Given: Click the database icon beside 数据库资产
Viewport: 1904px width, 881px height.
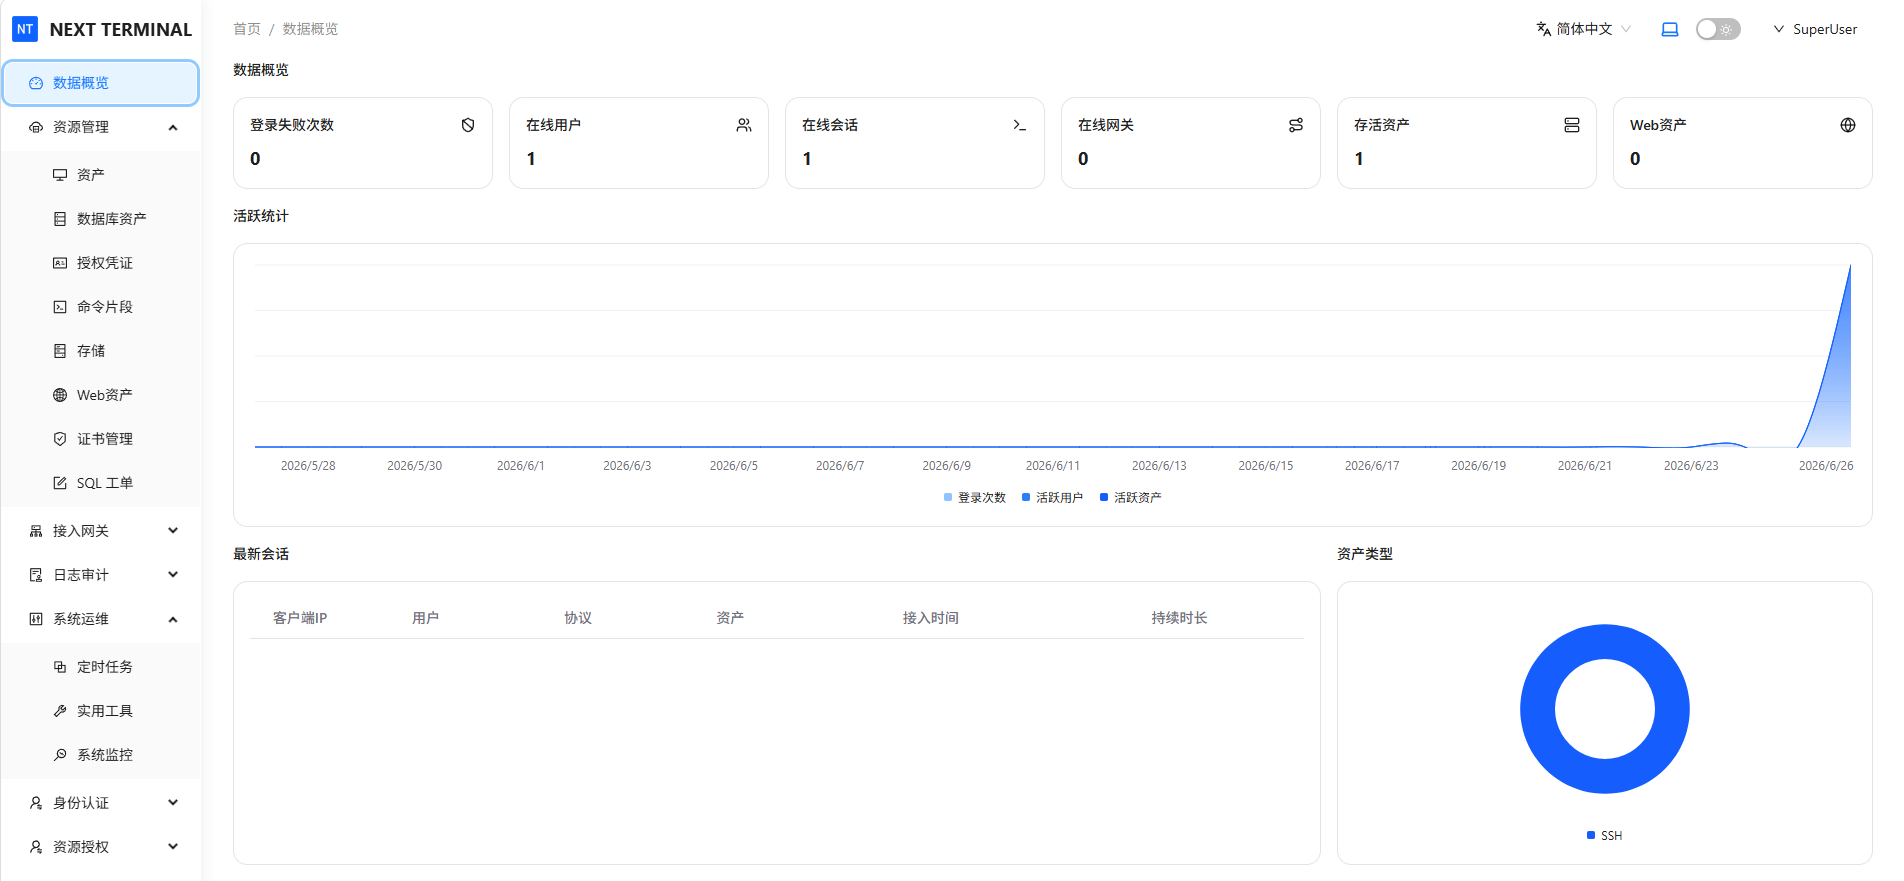Looking at the screenshot, I should (60, 219).
